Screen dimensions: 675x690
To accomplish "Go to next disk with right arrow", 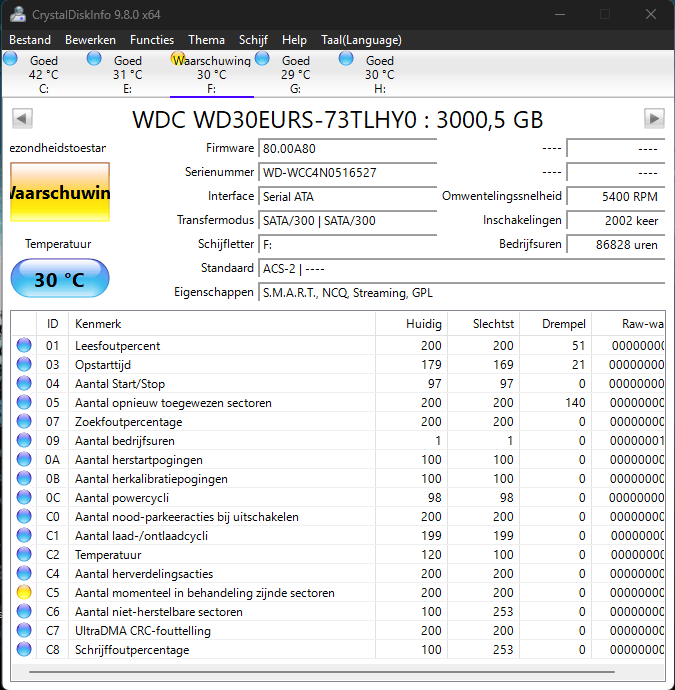I will tap(654, 118).
